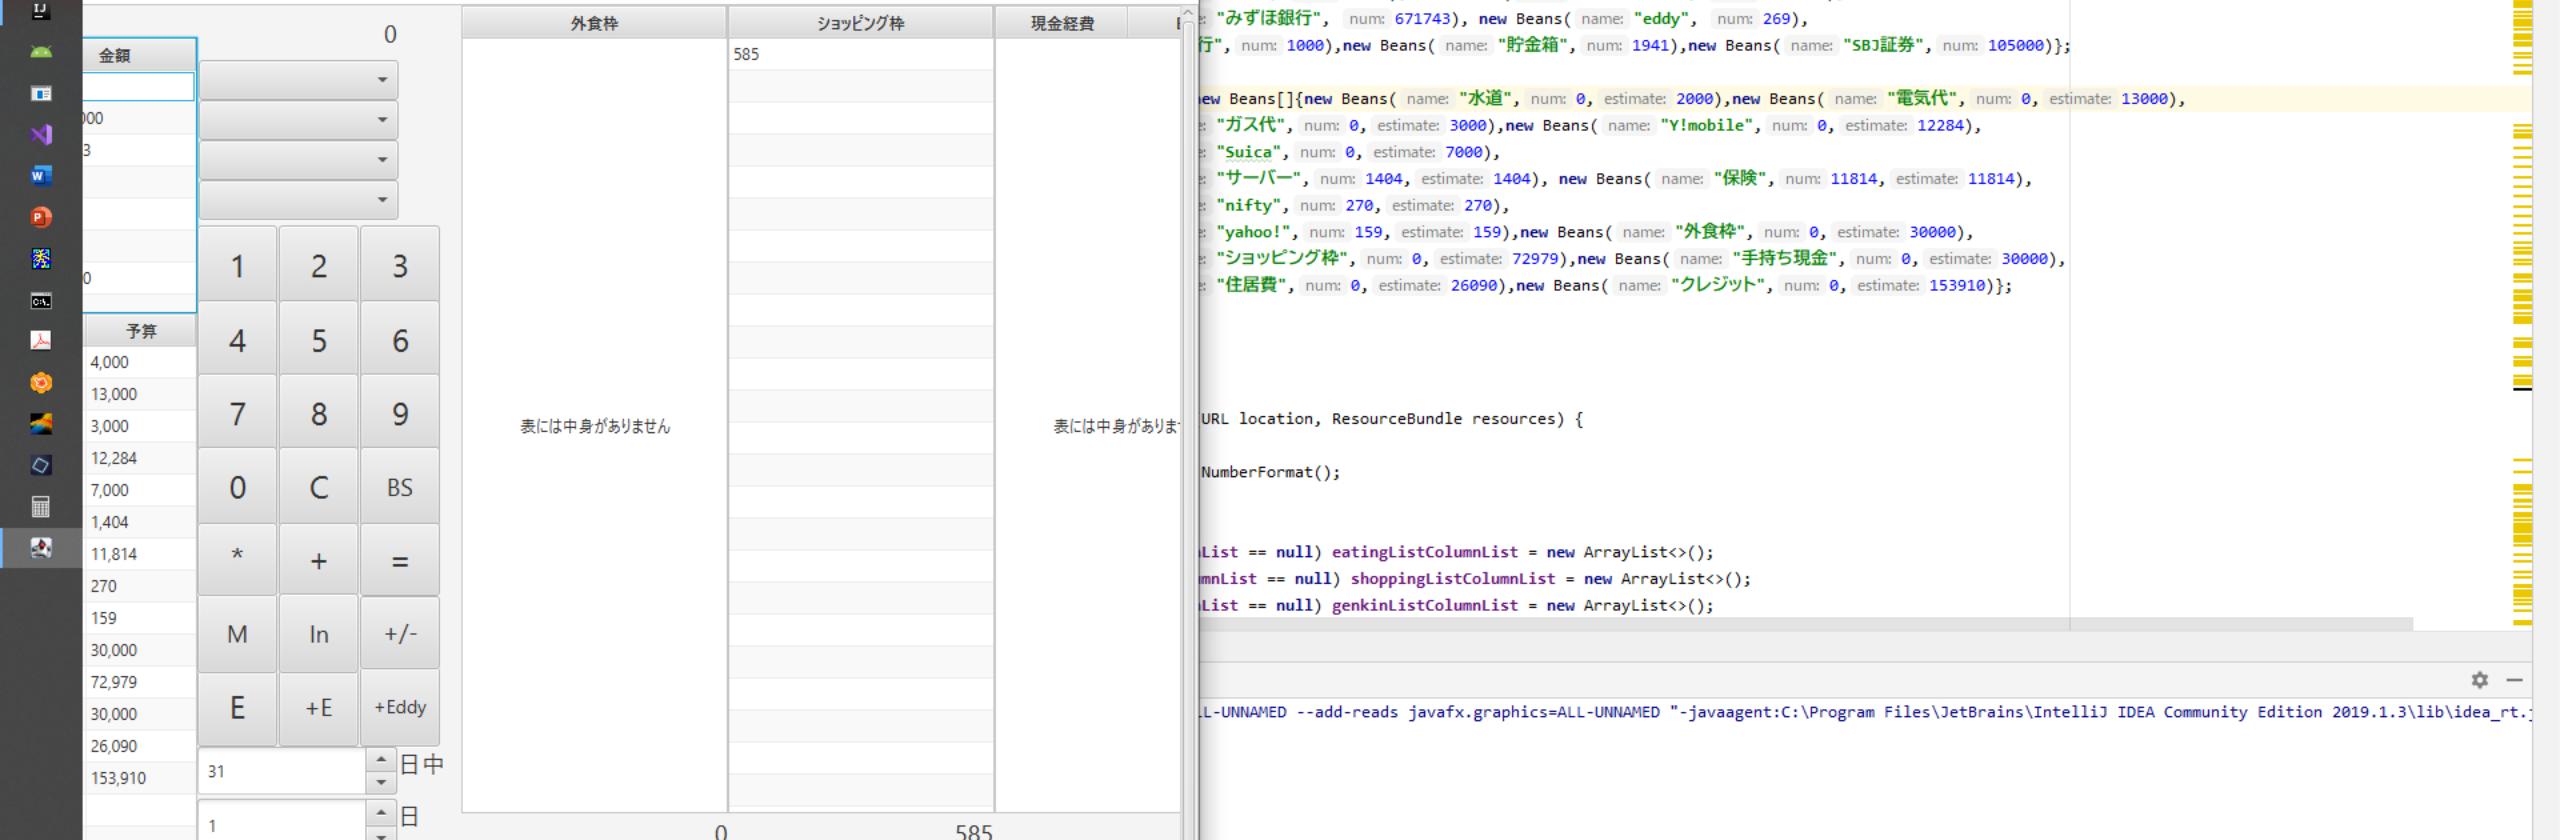The width and height of the screenshot is (2560, 840).
Task: Click the ショッピング枠 column header
Action: tap(860, 23)
